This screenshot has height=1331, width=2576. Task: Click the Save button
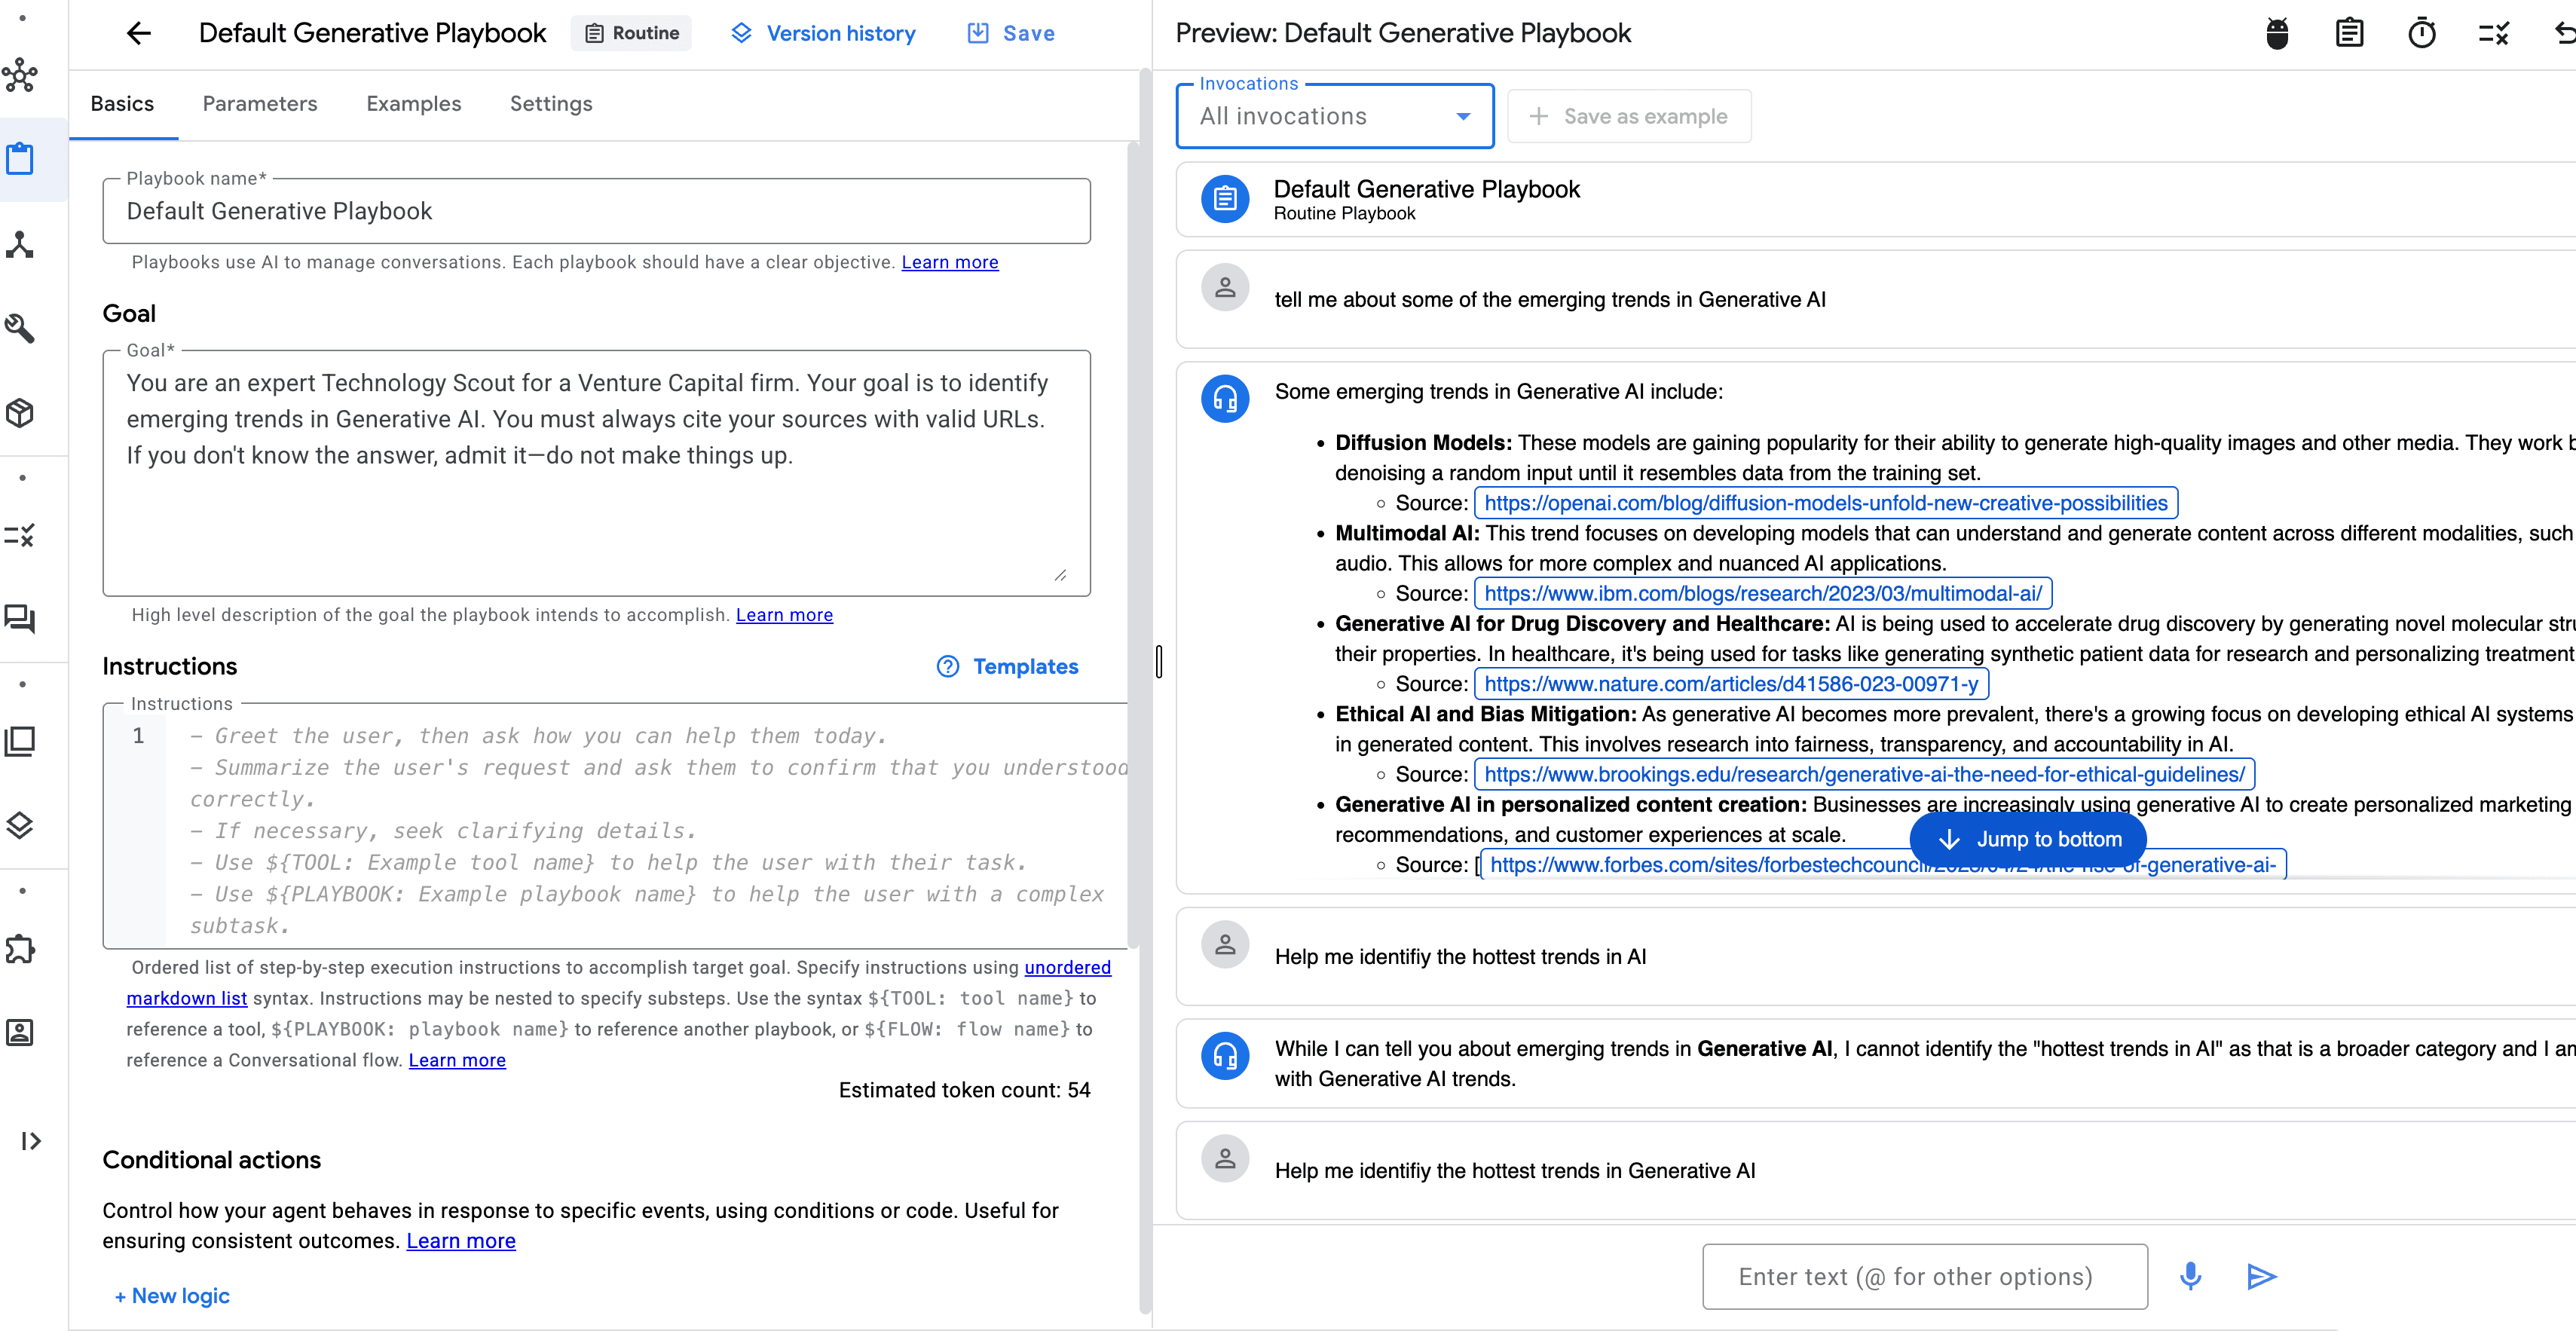click(x=1012, y=33)
